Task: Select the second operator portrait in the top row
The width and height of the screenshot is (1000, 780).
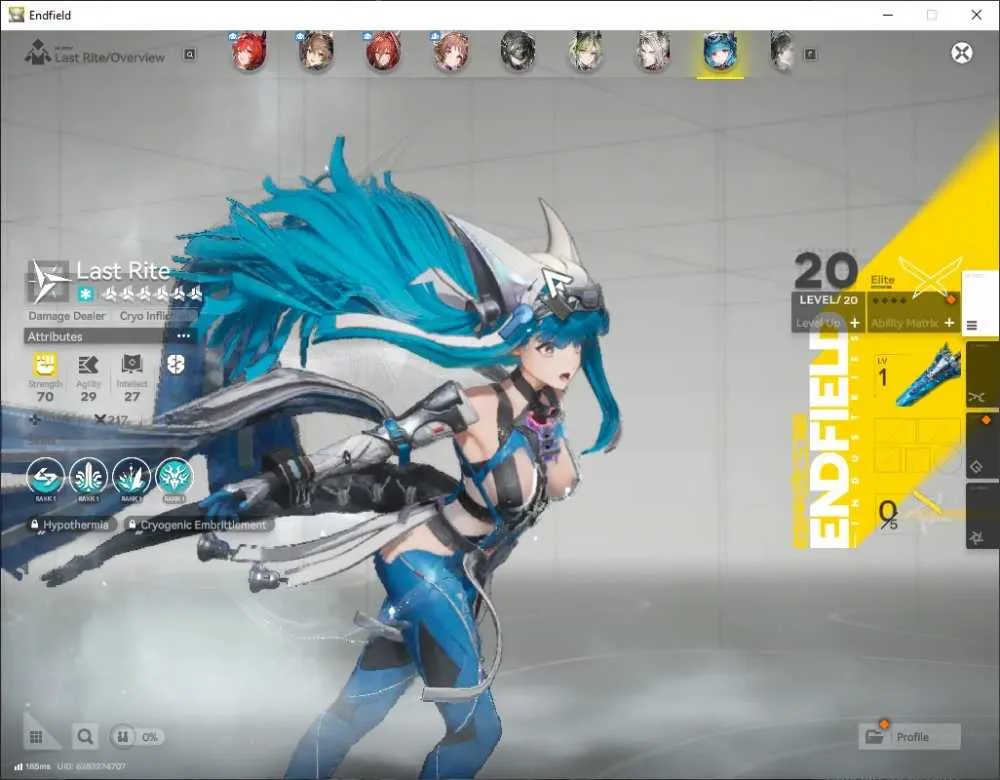Action: 316,51
